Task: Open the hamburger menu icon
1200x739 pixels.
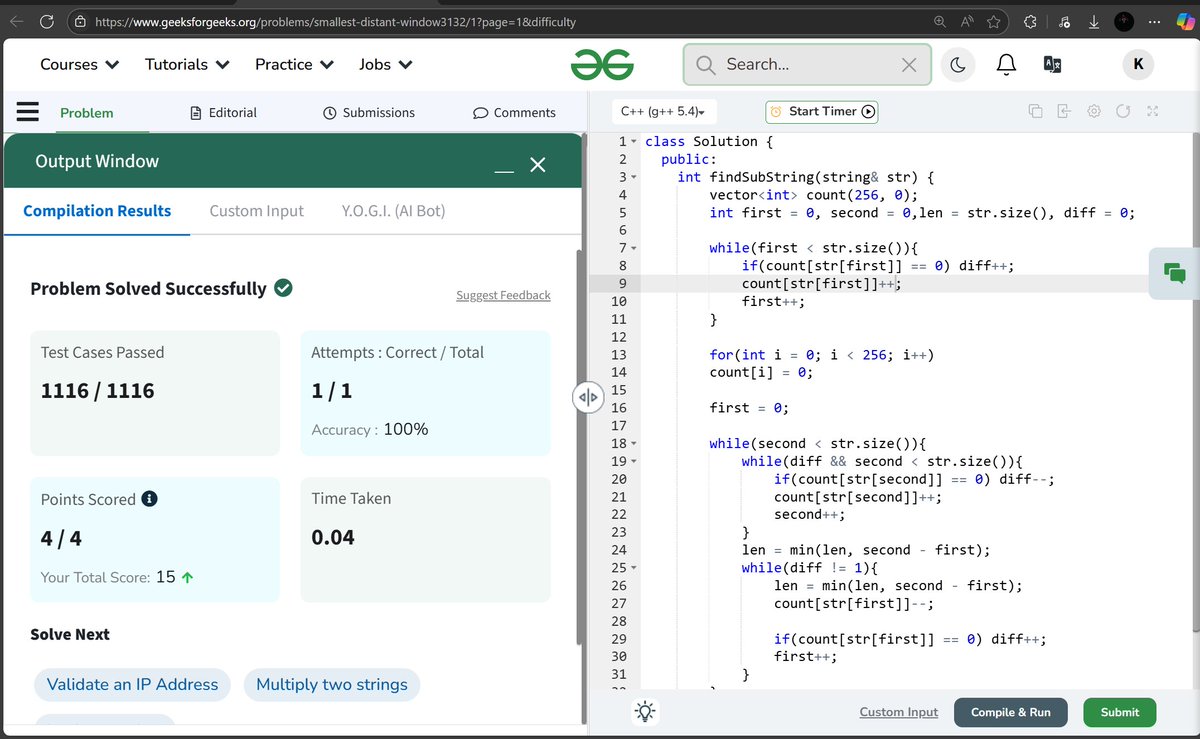Action: (x=27, y=112)
